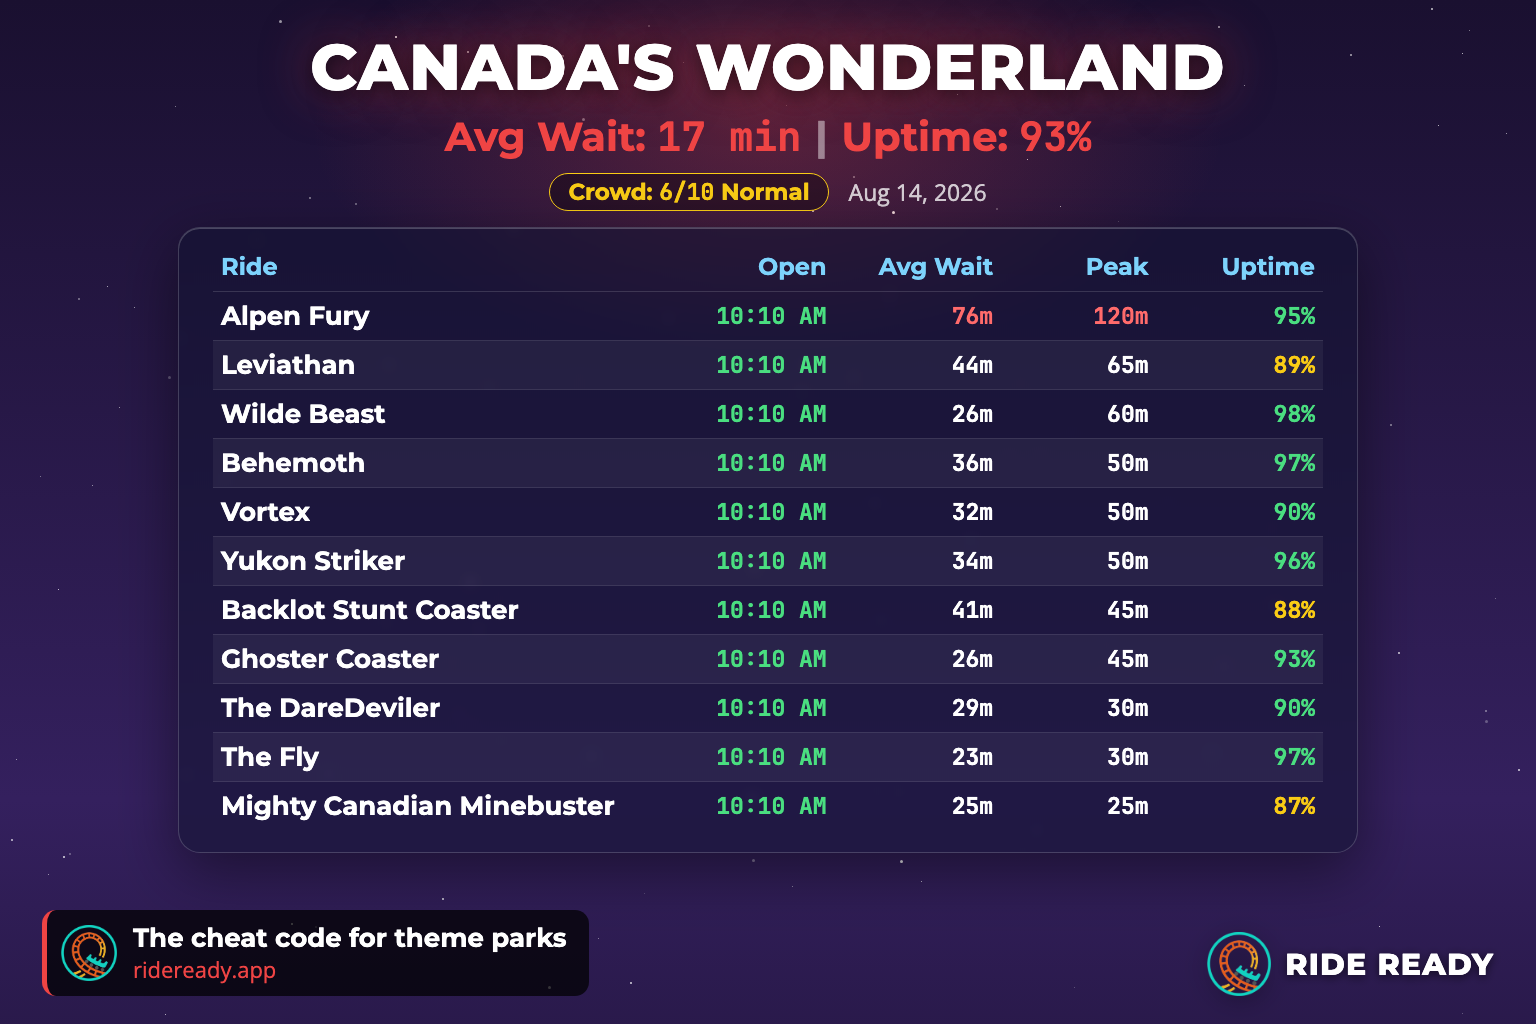The height and width of the screenshot is (1024, 1536).
Task: Click the Peak column header
Action: tap(1117, 267)
